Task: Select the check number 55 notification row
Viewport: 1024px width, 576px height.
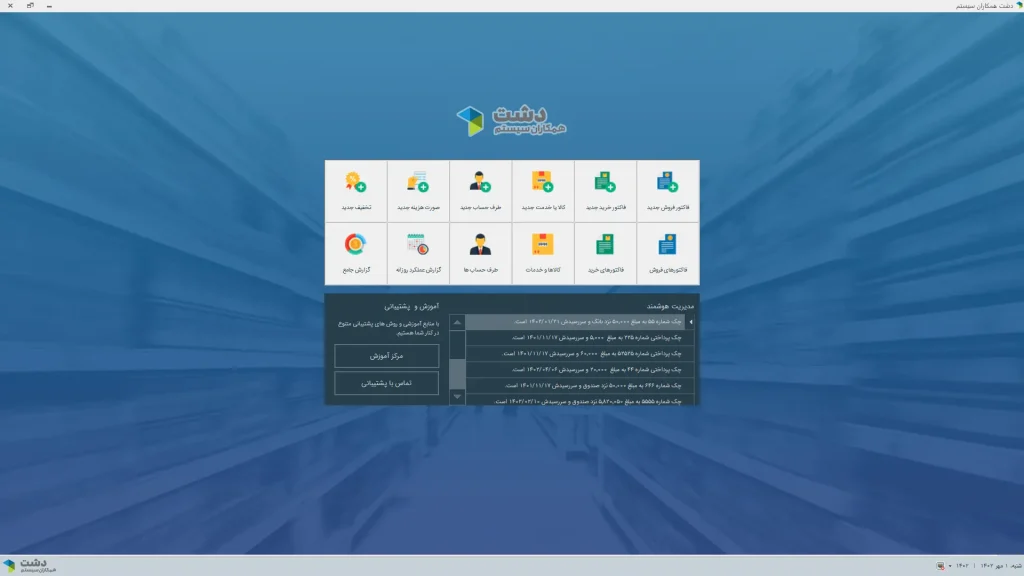Action: coord(575,322)
